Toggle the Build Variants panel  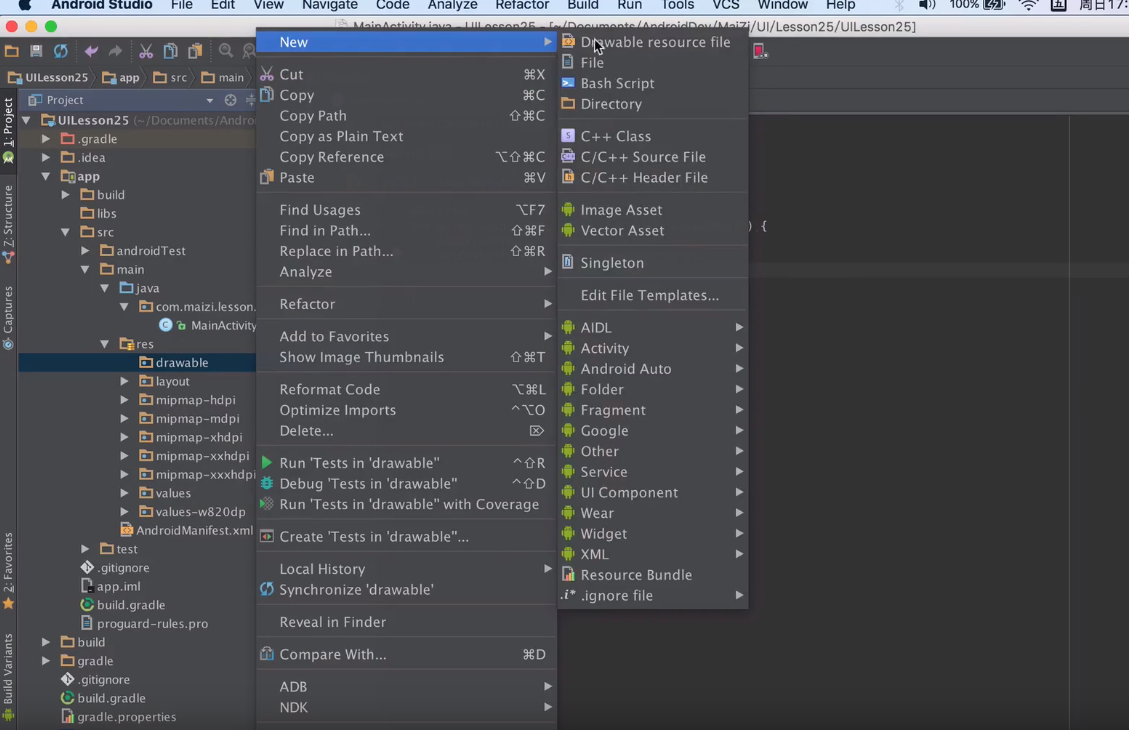(8, 665)
